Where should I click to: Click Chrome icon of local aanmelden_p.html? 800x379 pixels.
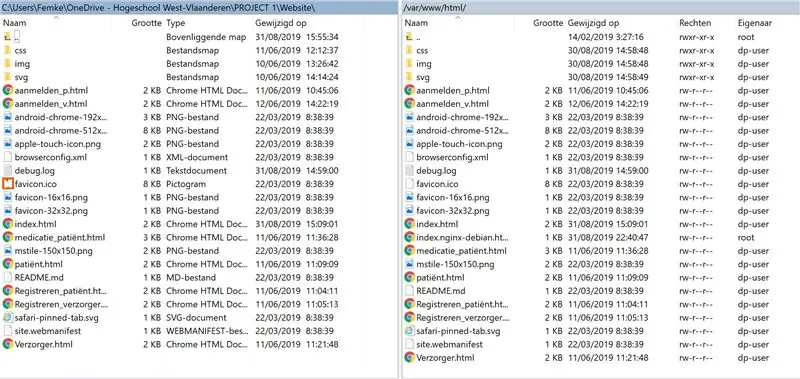point(8,90)
